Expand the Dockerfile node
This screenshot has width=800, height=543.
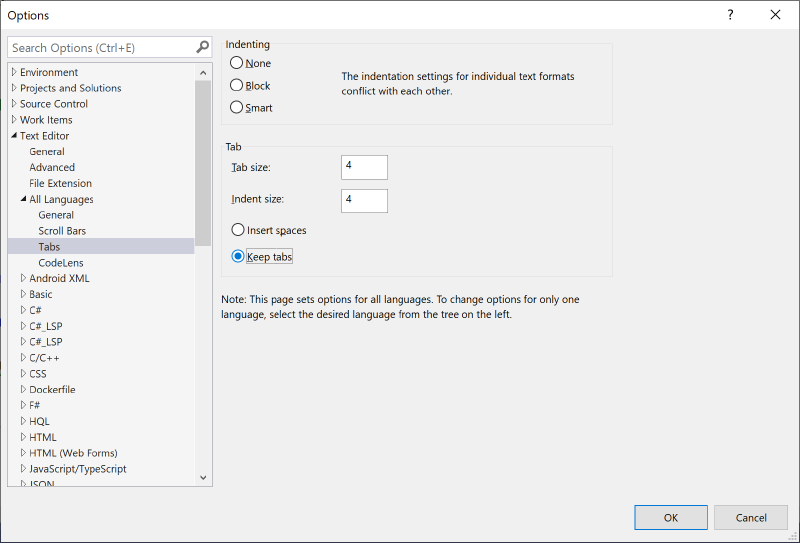click(x=23, y=389)
